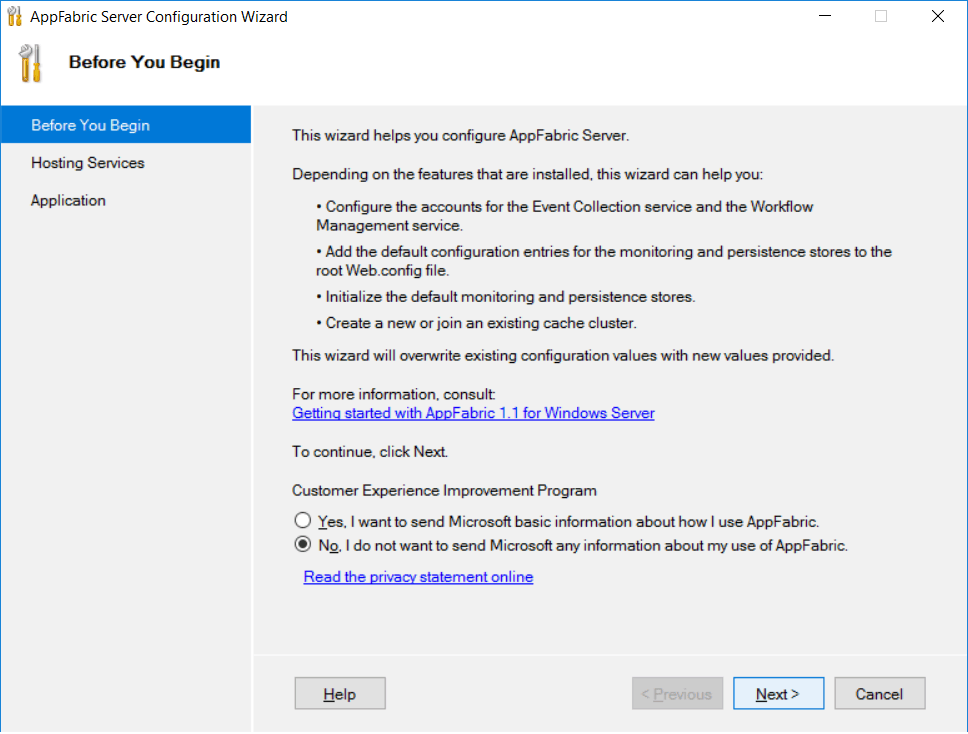968x734 pixels.
Task: Click 'Add the default configuration entries' bullet
Action: pos(604,261)
